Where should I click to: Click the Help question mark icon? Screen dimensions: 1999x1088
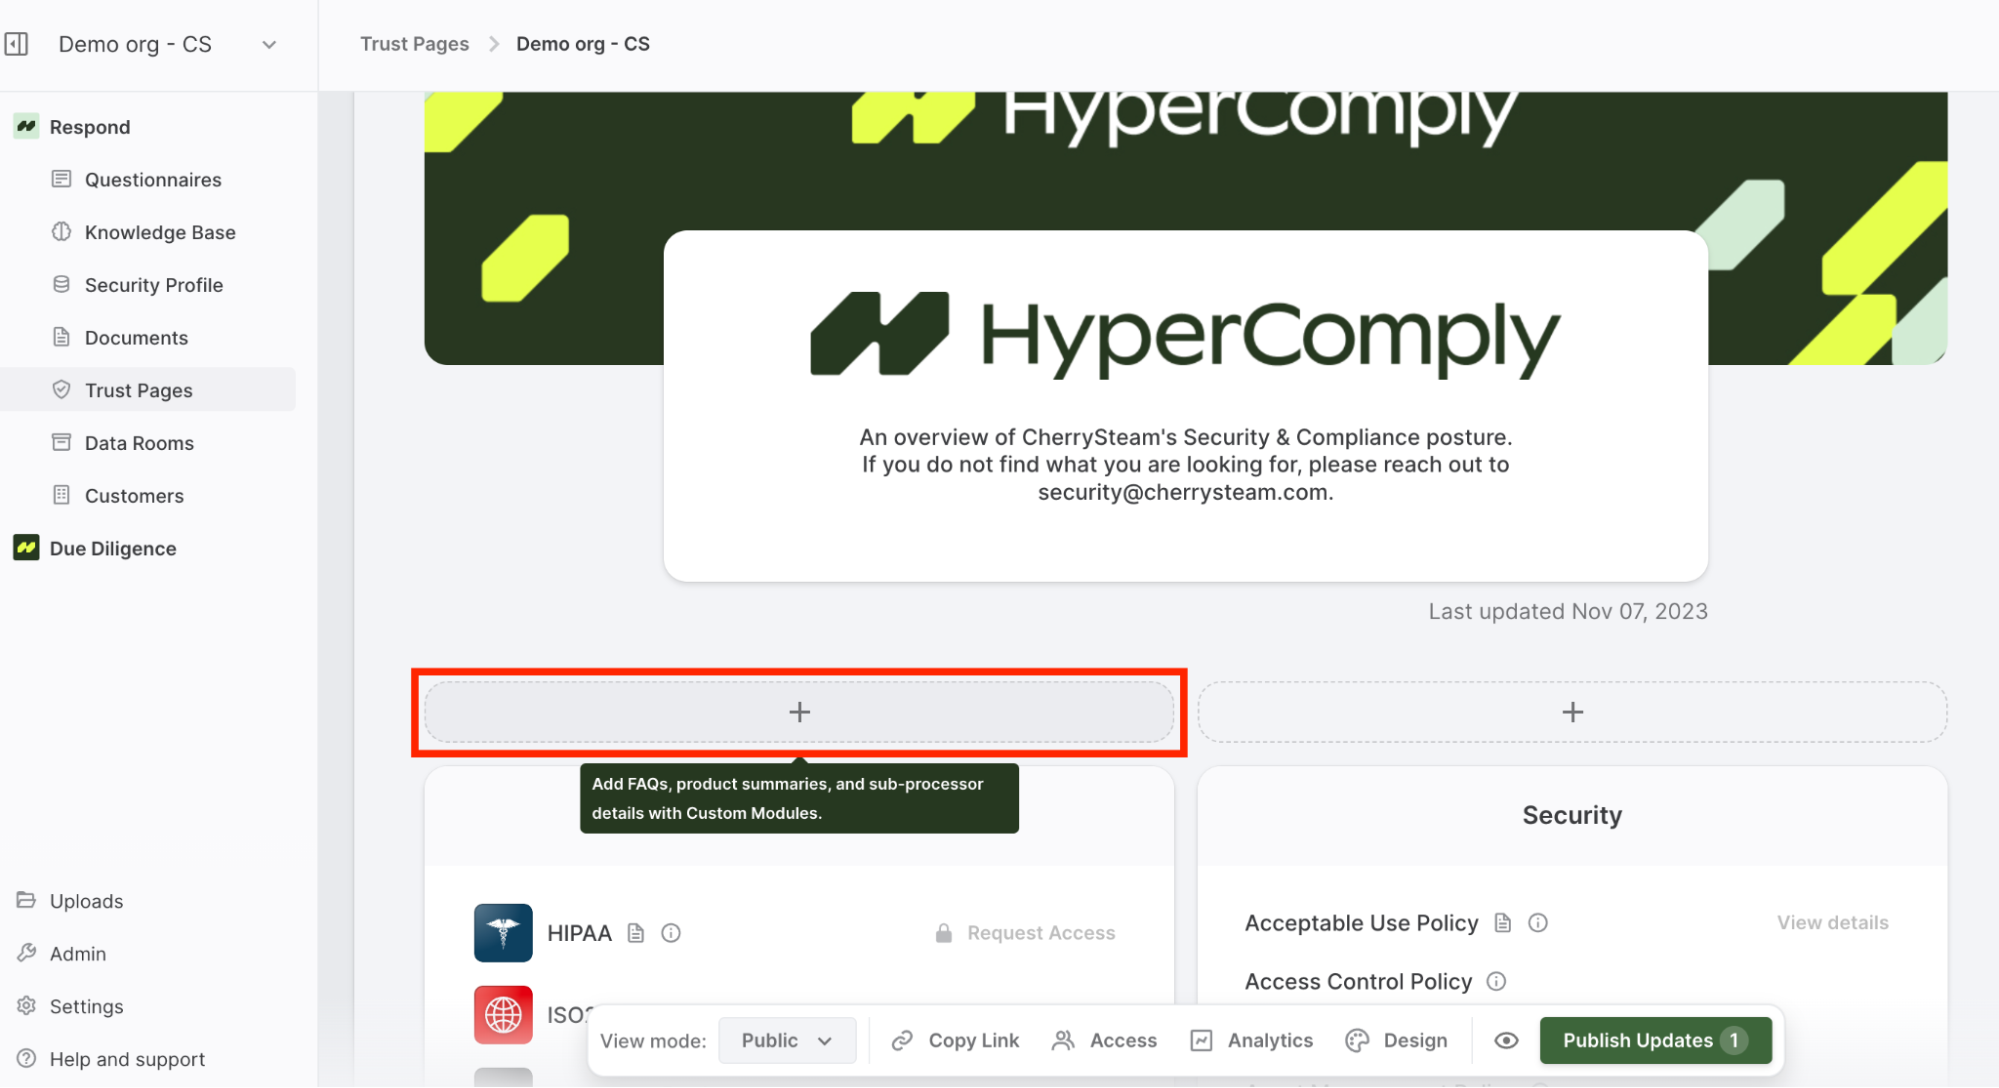(26, 1059)
